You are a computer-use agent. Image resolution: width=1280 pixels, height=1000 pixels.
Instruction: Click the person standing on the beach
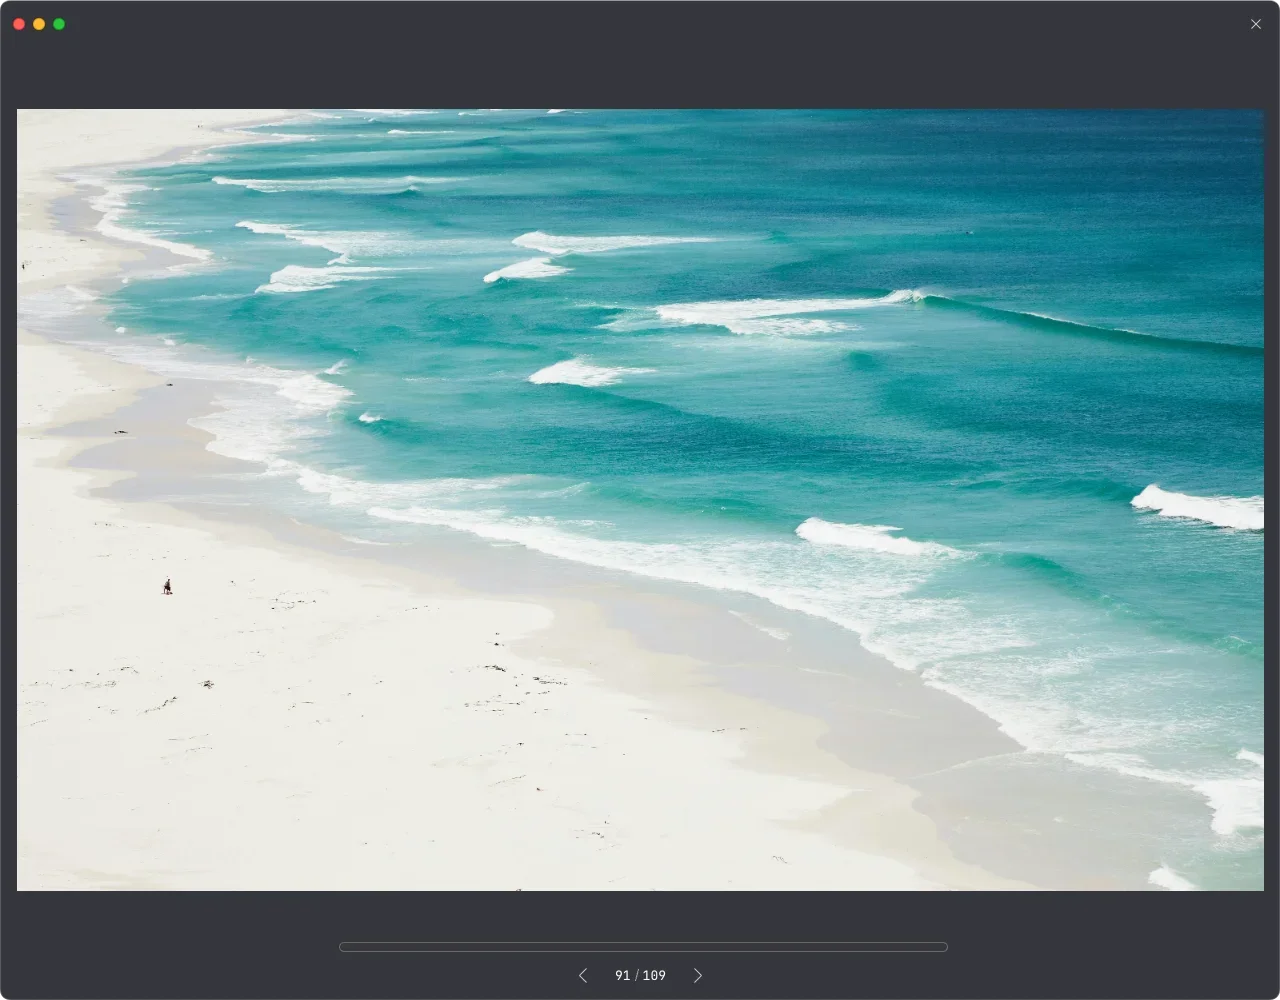[167, 586]
